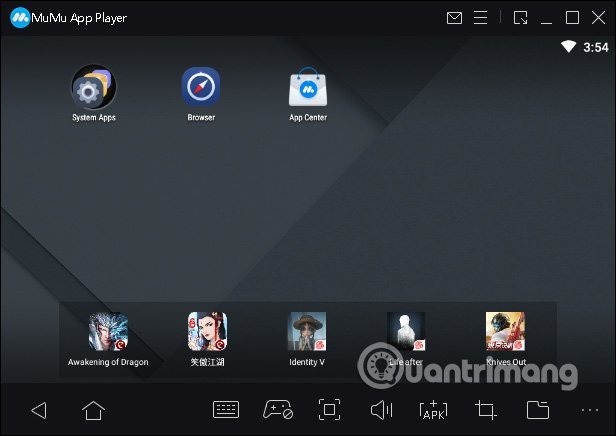Open gamepad control settings
This screenshot has width=616, height=436.
click(277, 410)
